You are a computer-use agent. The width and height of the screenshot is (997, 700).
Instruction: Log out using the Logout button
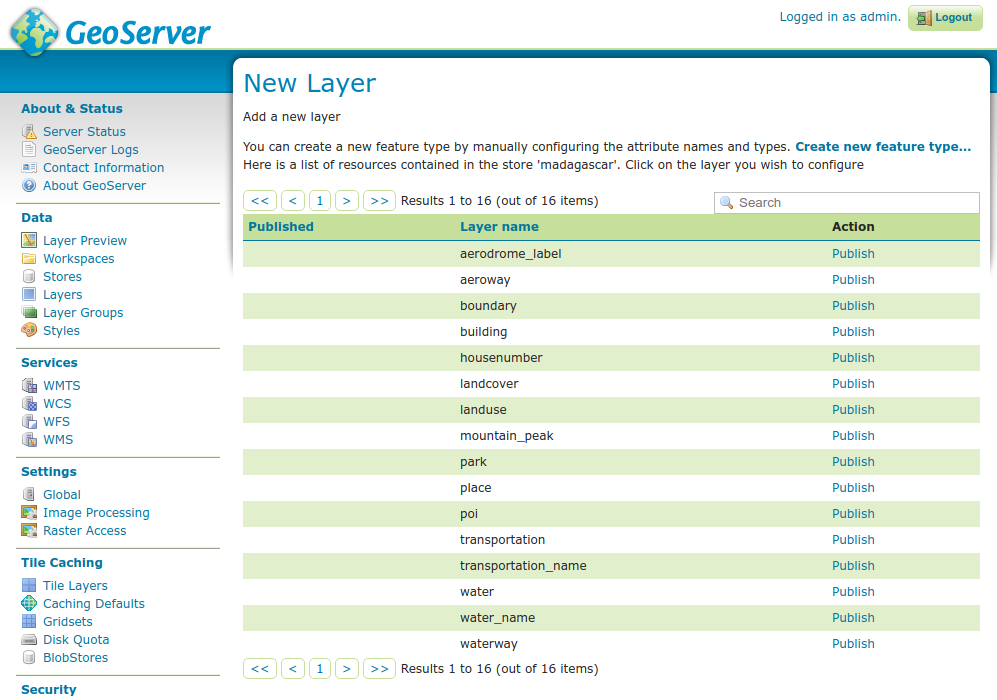point(945,18)
